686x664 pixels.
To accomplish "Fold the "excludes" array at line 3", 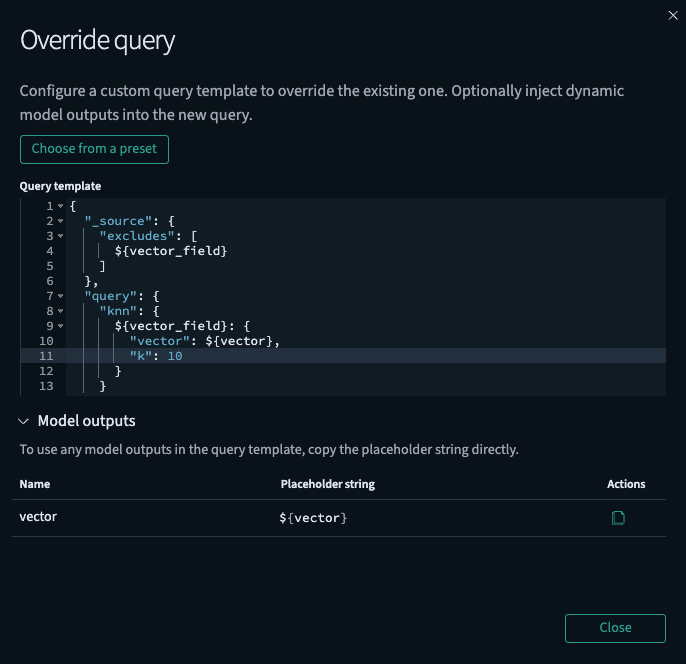I will 60,236.
